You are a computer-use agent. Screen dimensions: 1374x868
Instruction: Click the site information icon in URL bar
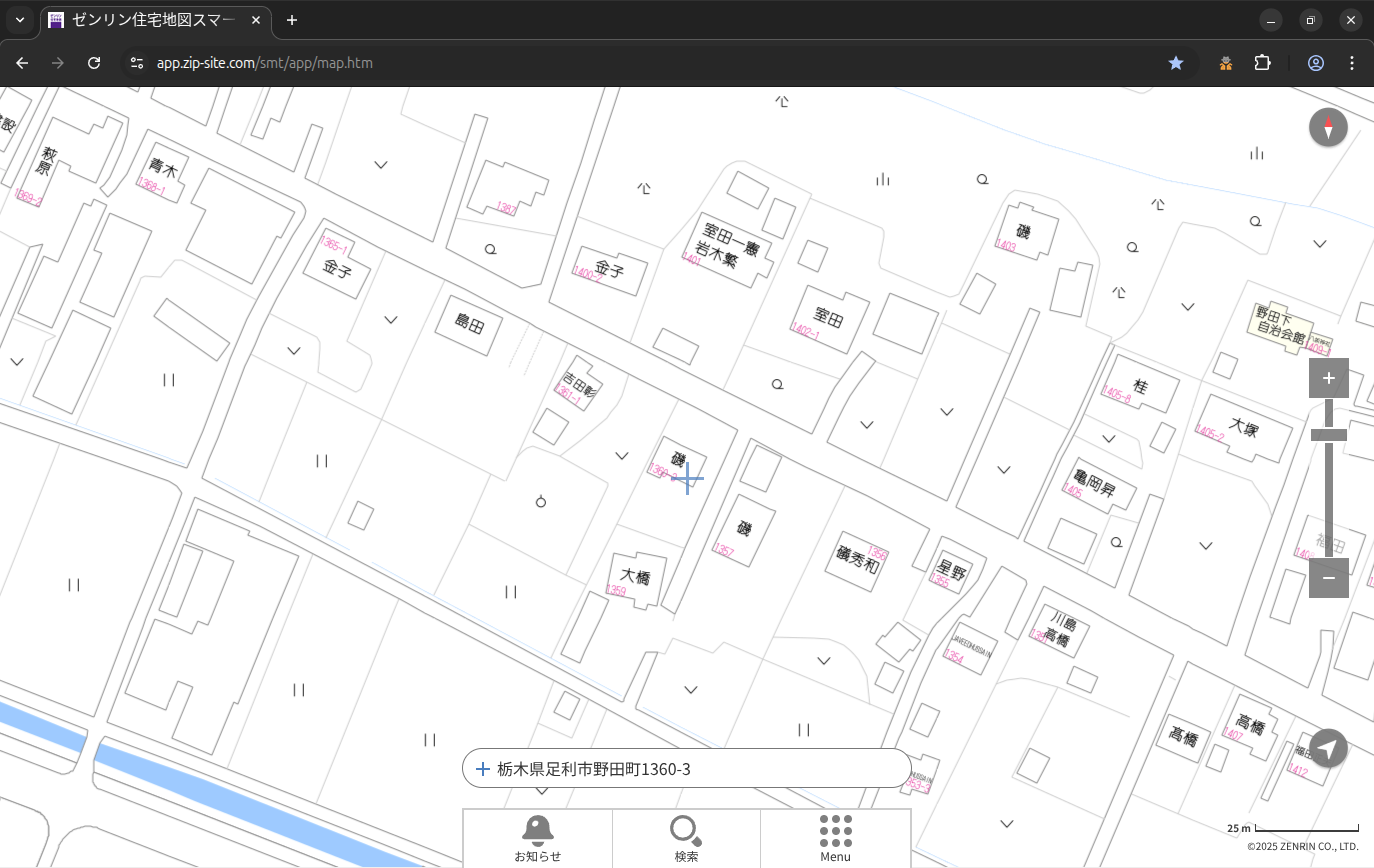(x=138, y=63)
